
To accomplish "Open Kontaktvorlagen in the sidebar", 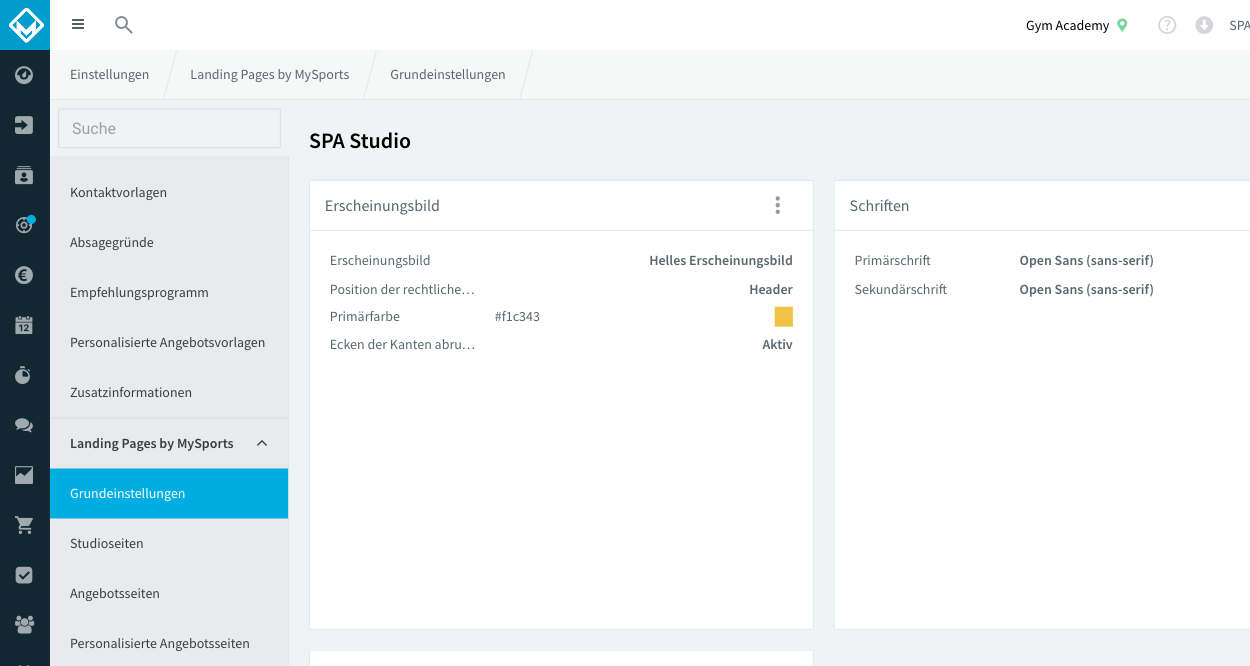I will click(x=169, y=192).
